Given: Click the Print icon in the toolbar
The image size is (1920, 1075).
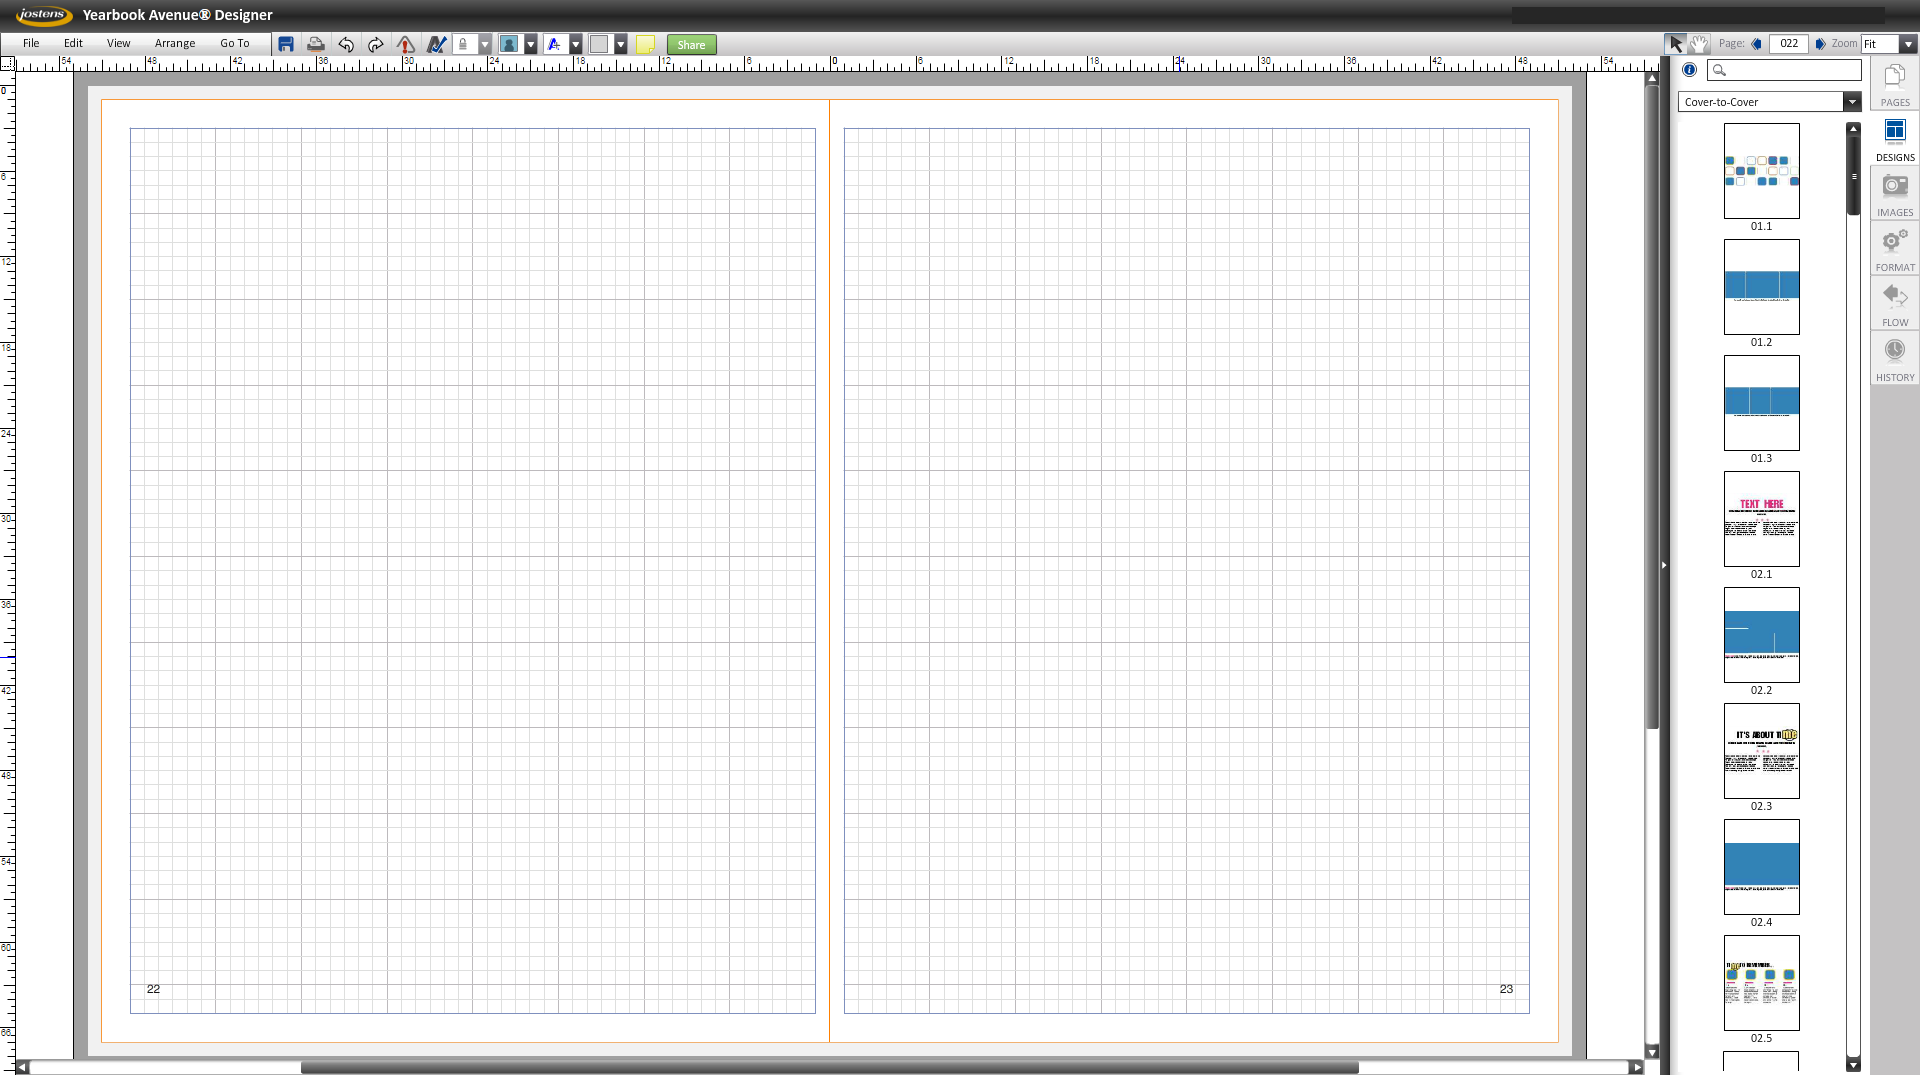Looking at the screenshot, I should tap(316, 44).
